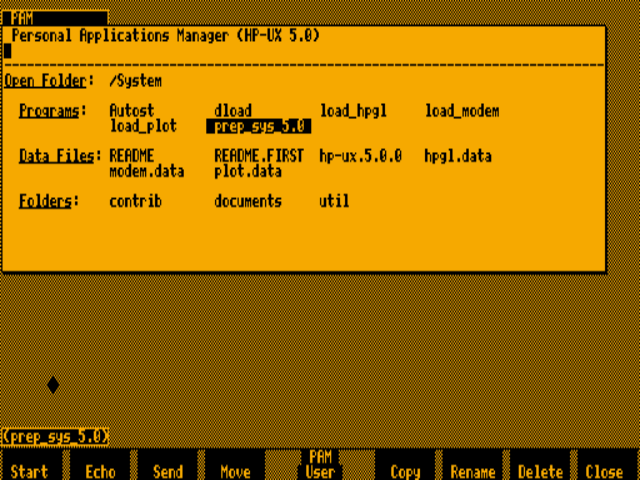Click the diamond pointer marker
This screenshot has width=640, height=480.
tap(53, 385)
